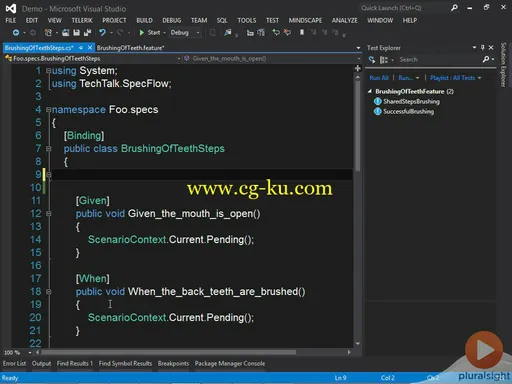Click the green Start debugging arrow

(x=142, y=32)
